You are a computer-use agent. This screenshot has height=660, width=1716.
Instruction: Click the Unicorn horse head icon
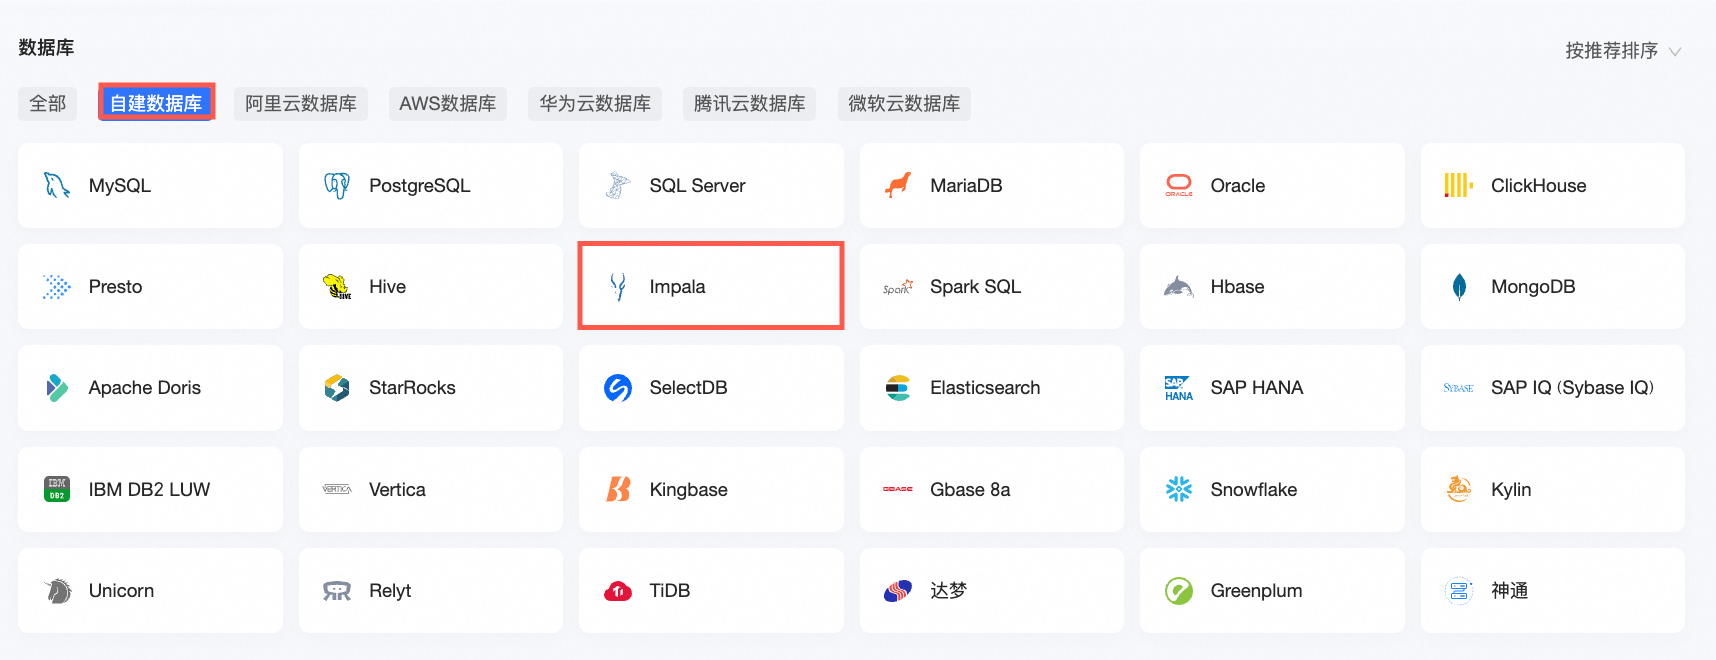tap(58, 591)
